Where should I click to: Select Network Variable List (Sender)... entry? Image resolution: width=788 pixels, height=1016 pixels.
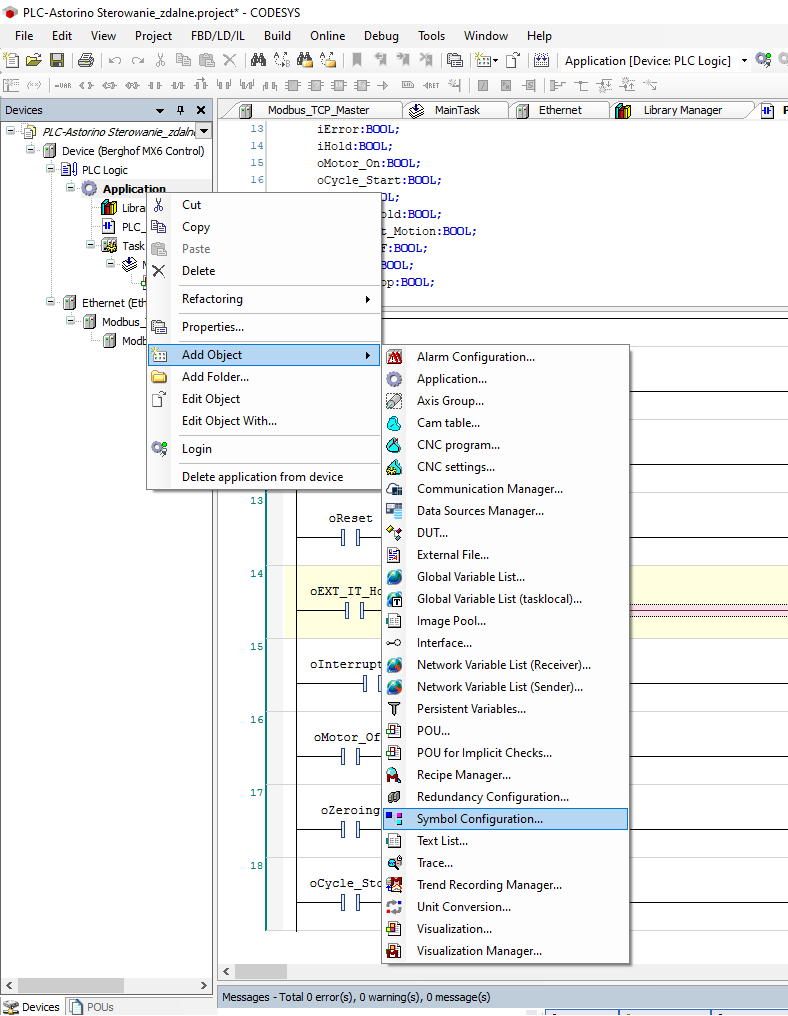[x=505, y=687]
